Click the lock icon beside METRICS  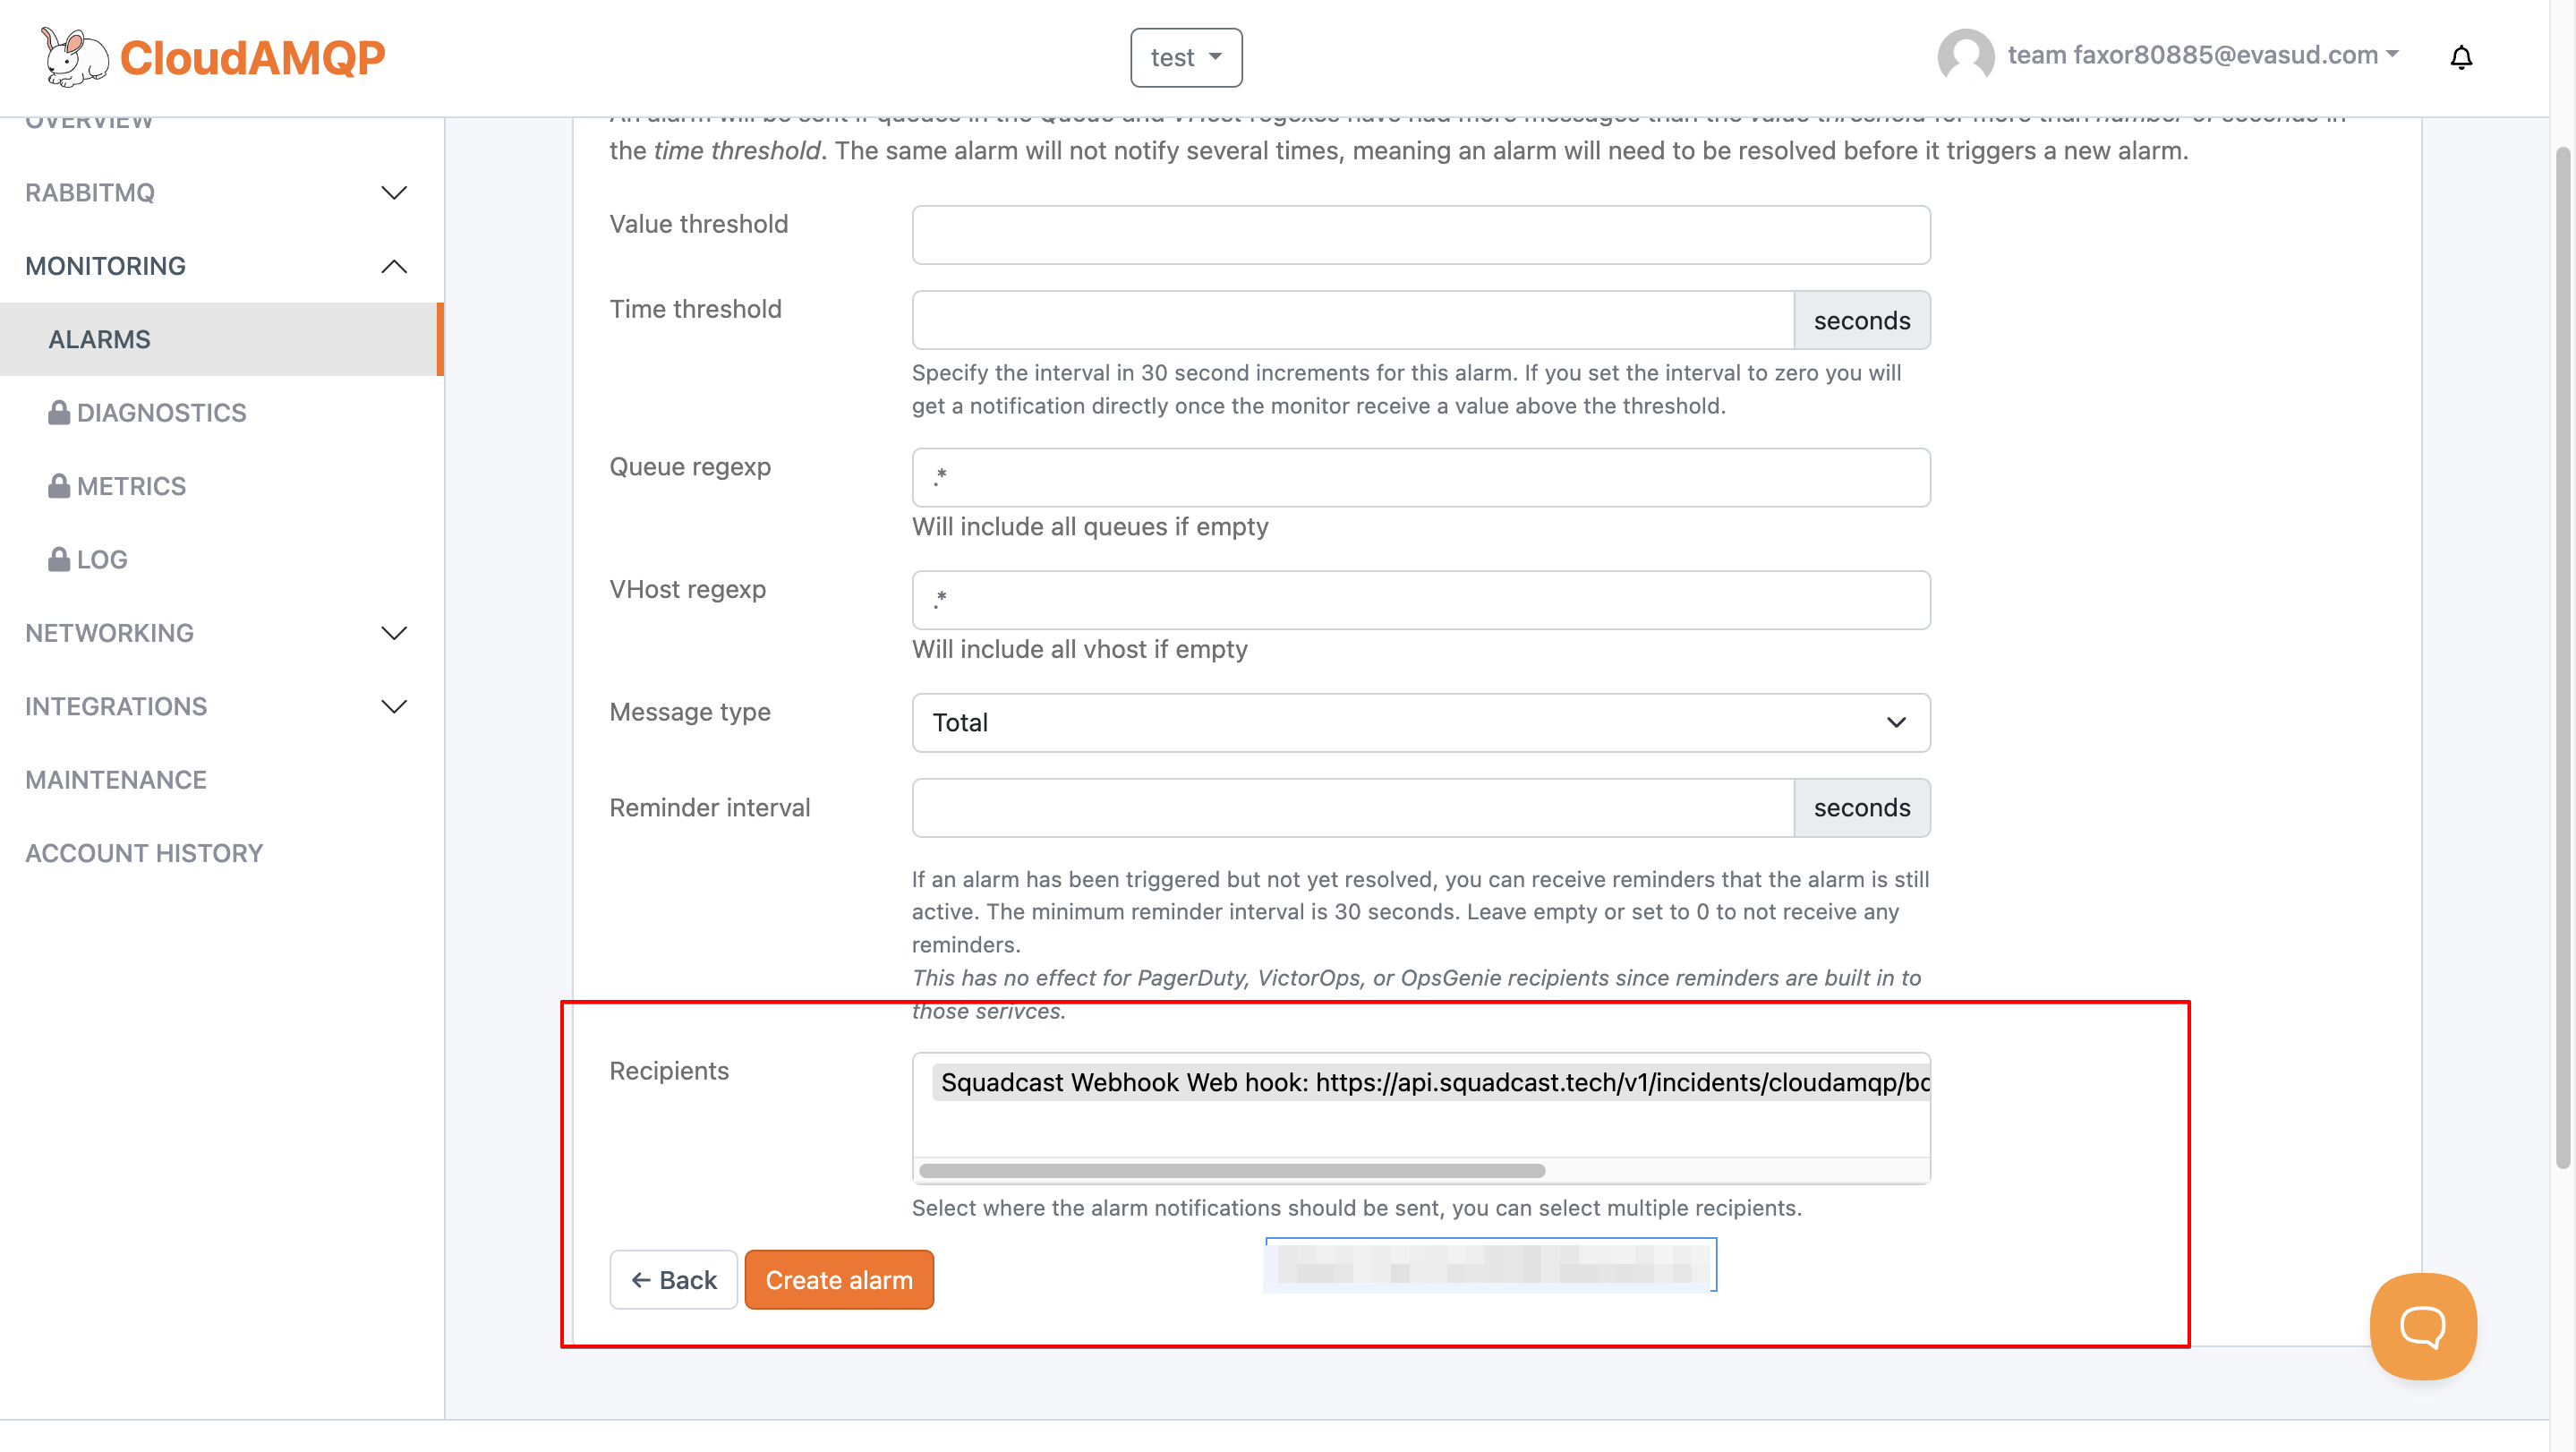pos(59,485)
